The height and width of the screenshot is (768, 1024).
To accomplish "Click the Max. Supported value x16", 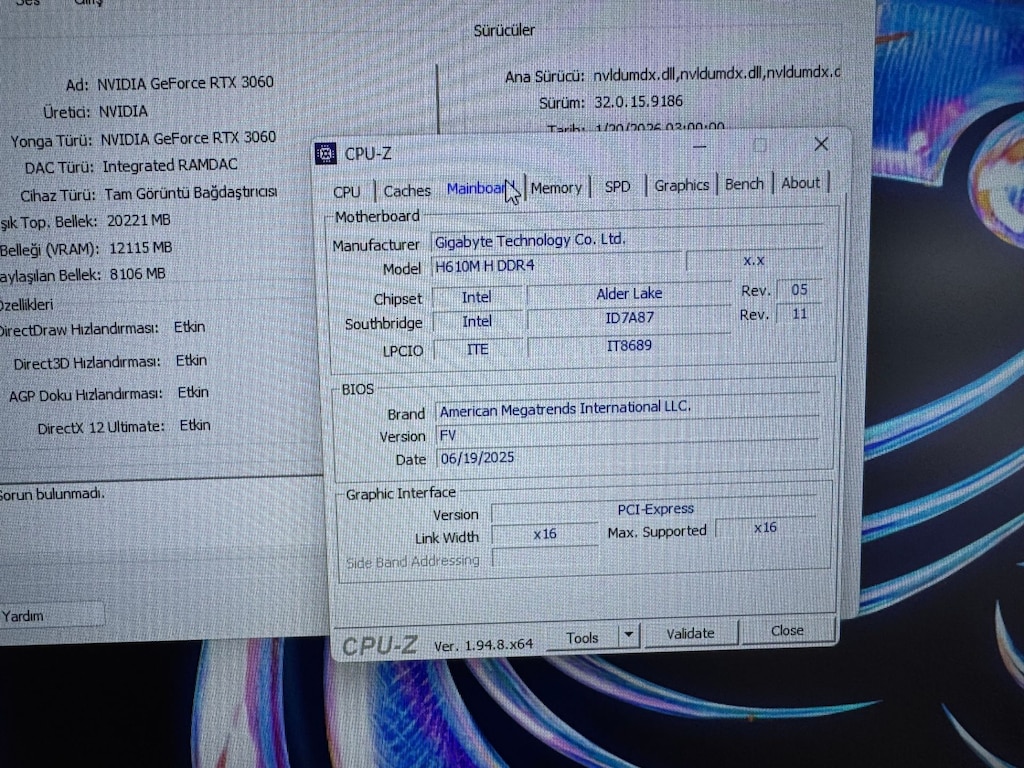I will click(x=765, y=528).
